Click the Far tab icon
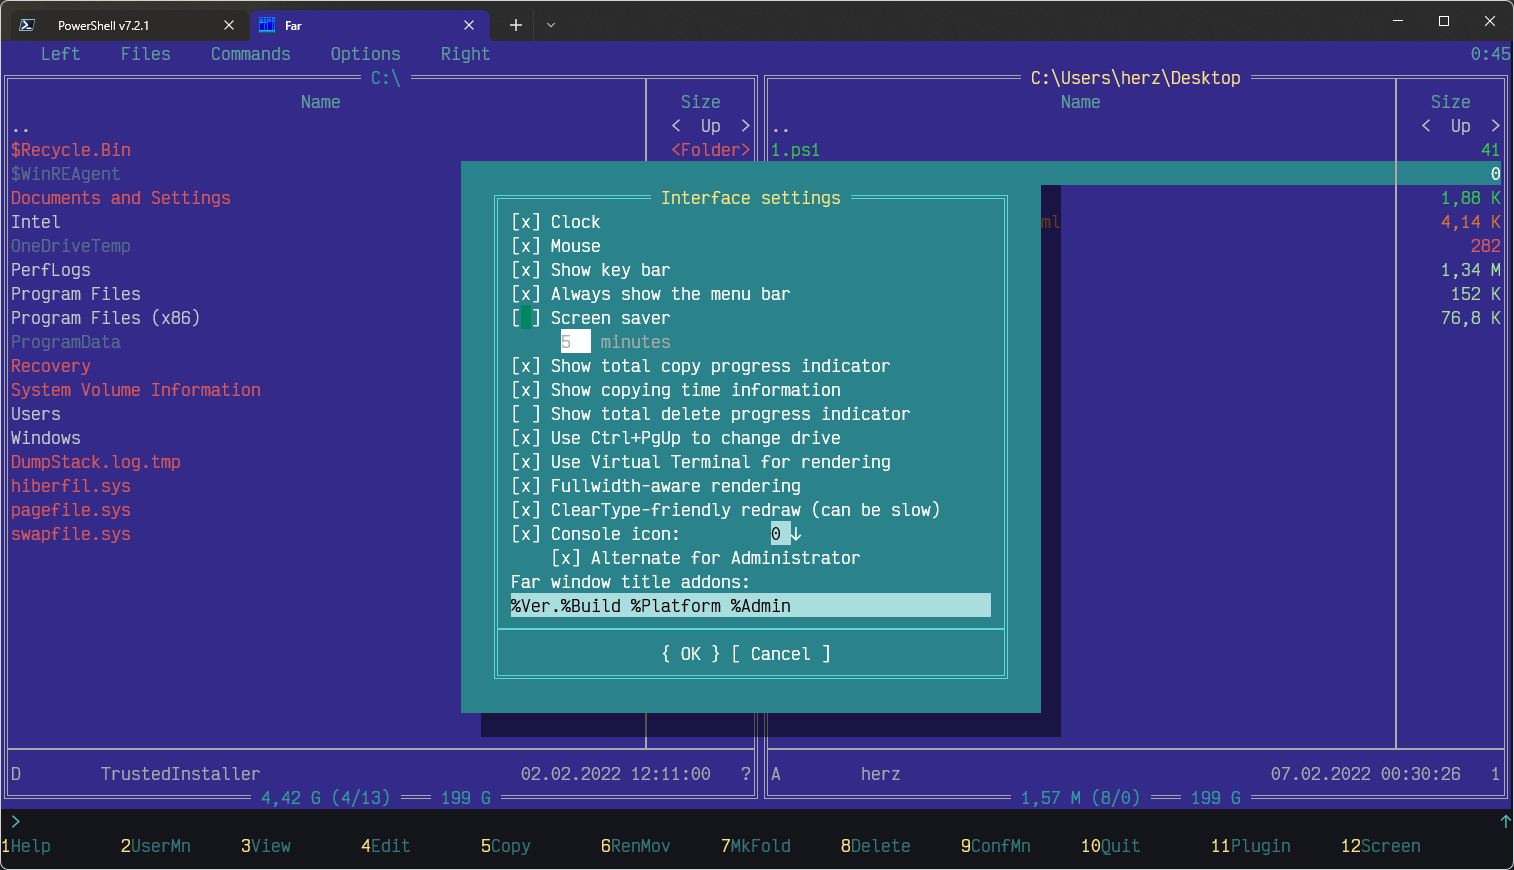Screen dimensions: 1514x870 pos(267,25)
